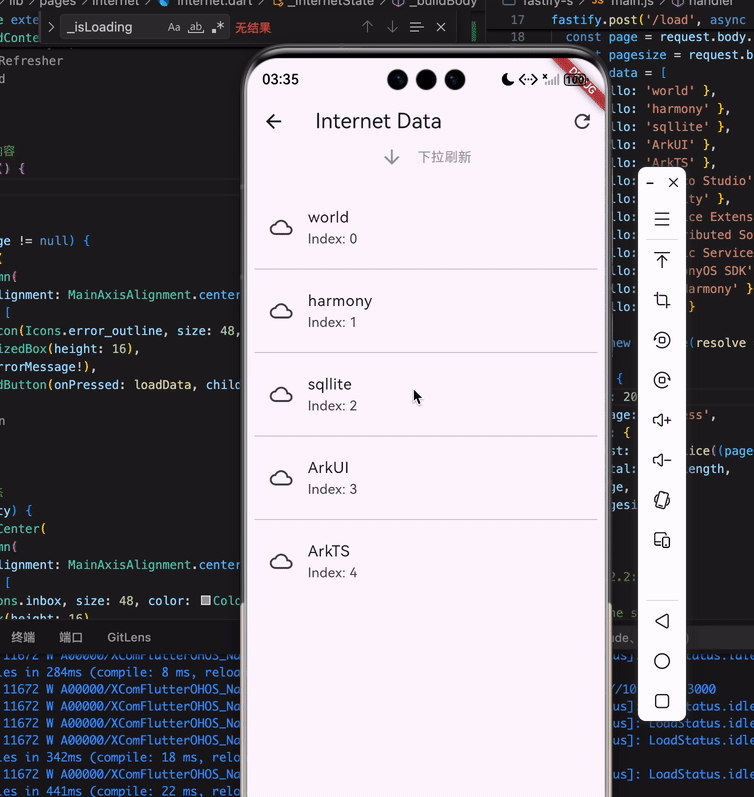Screen dimensions: 754x797
Task: Open the 端口 panel tab
Action: (71, 637)
